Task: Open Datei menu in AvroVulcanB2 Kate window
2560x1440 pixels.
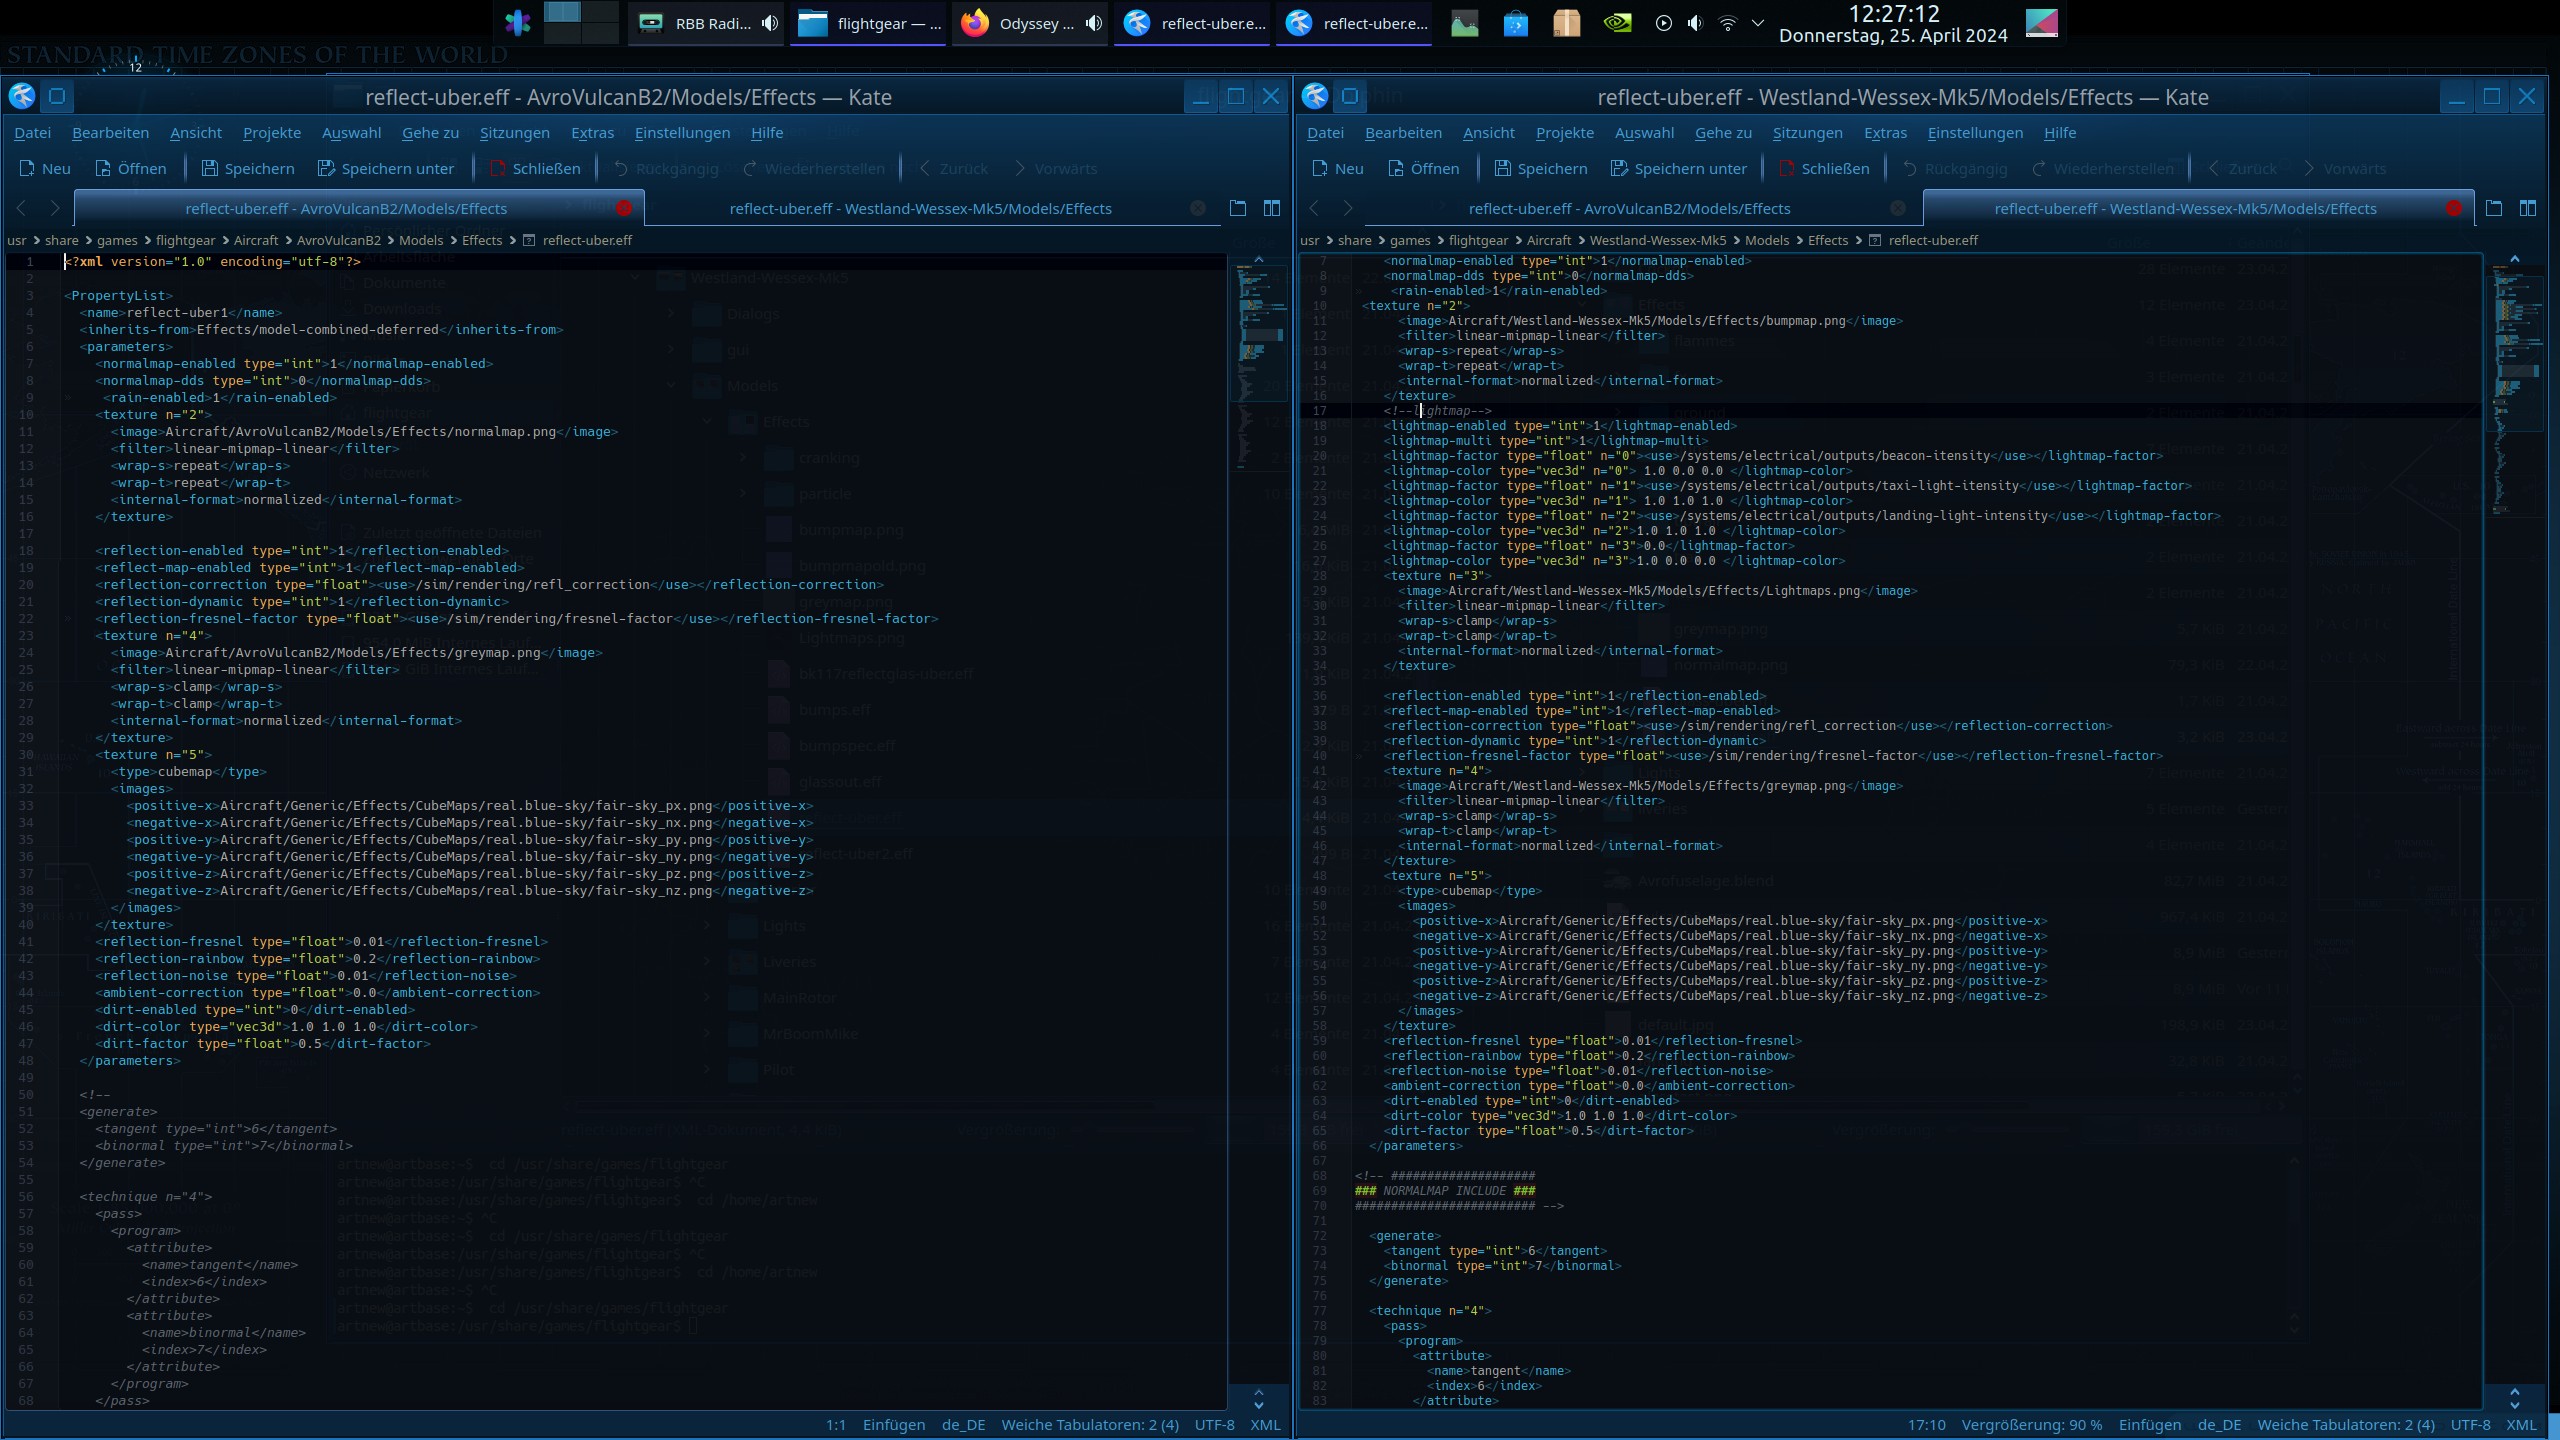Action: click(x=32, y=132)
